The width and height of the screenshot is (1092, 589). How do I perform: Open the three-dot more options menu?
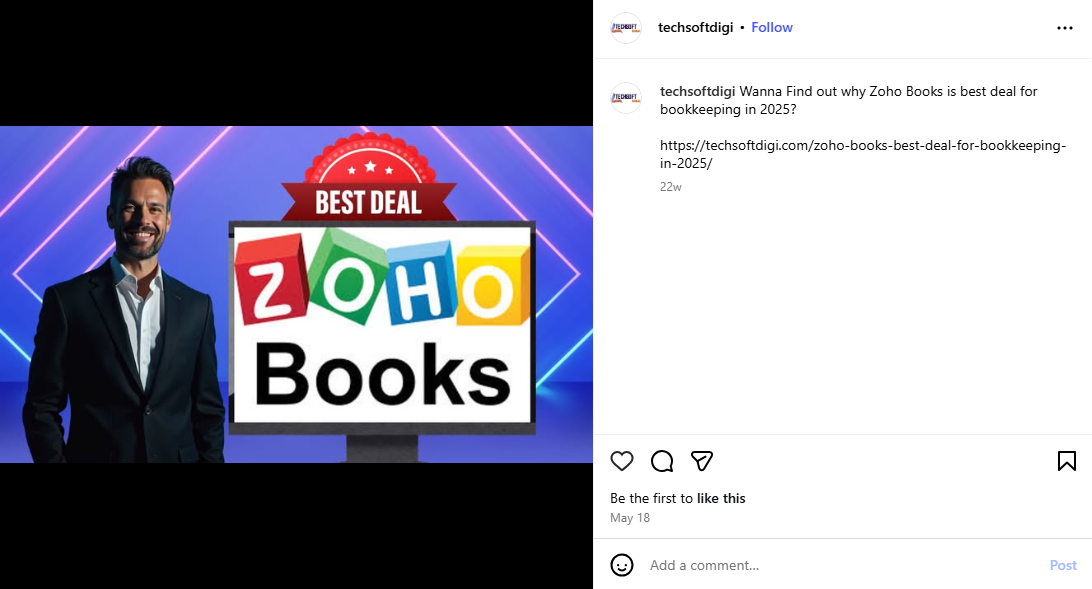(1065, 28)
